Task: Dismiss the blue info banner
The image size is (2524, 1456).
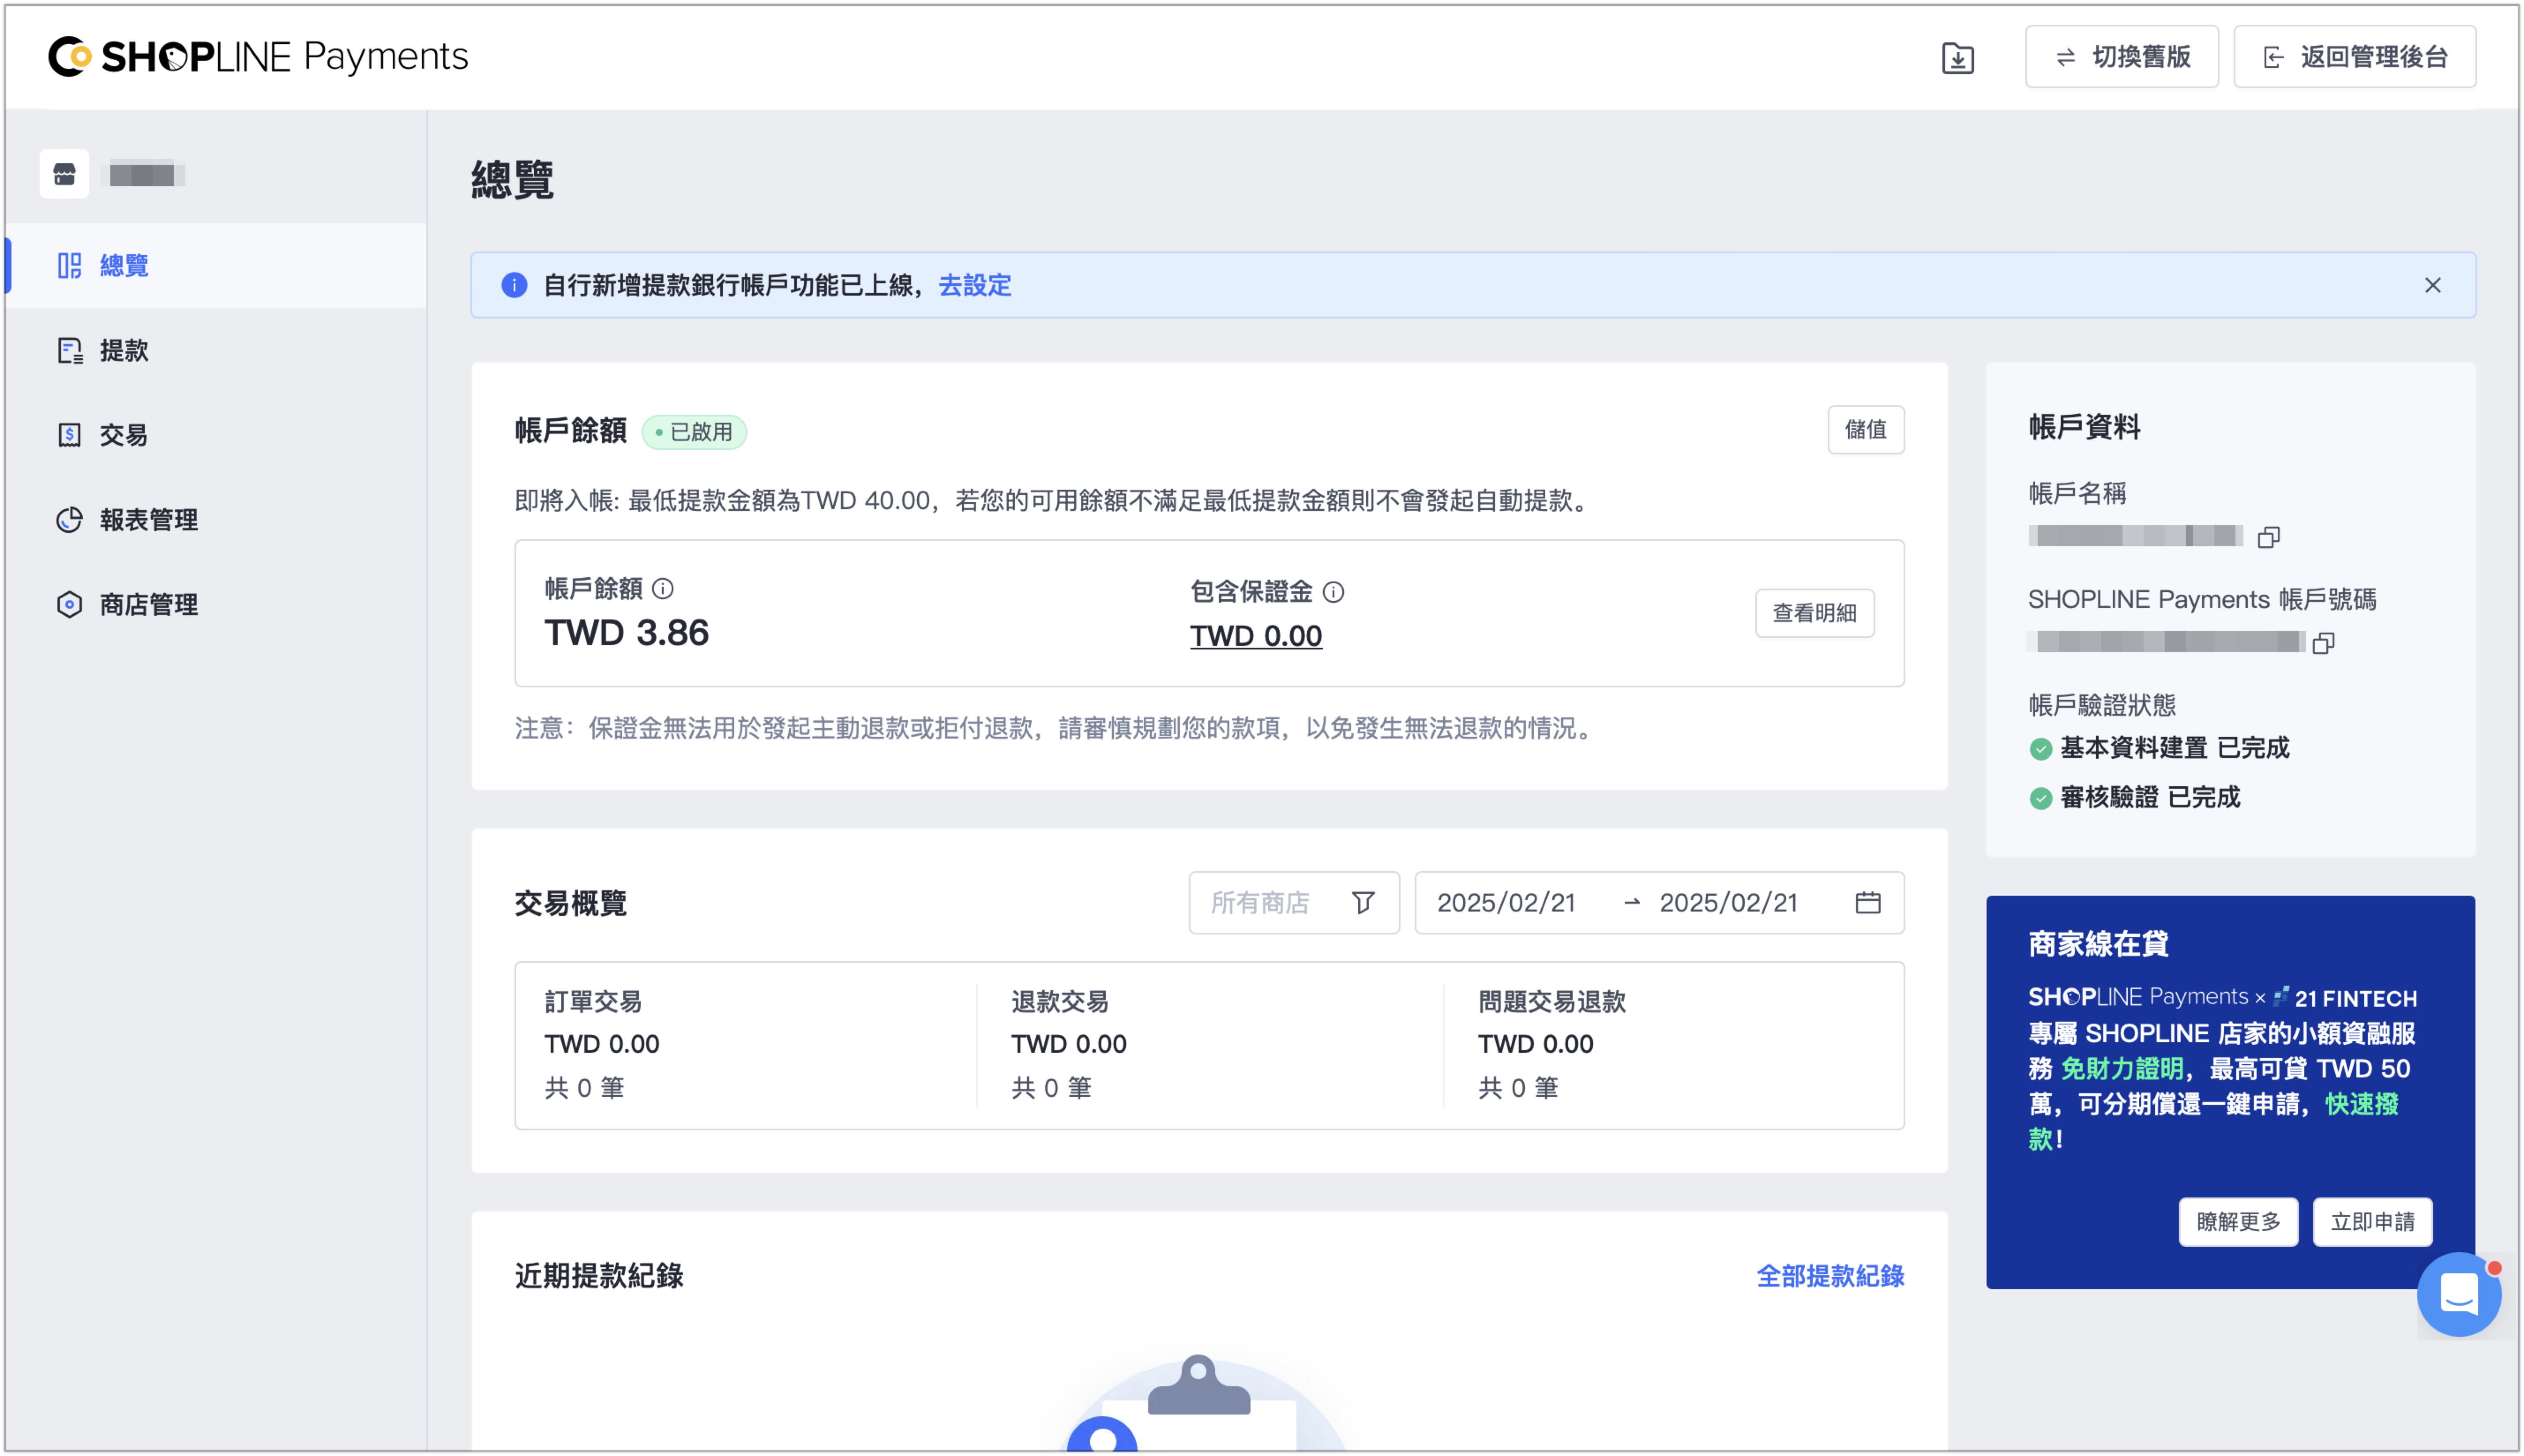Action: pos(2432,286)
